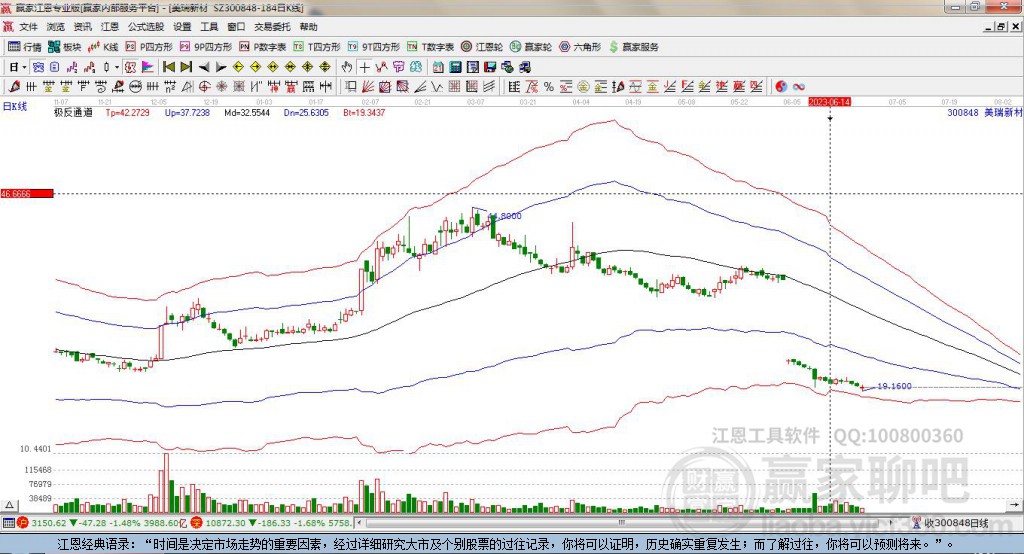Click the Tp=42.2729 indicator value
This screenshot has width=1024, height=554.
pyautogui.click(x=127, y=112)
